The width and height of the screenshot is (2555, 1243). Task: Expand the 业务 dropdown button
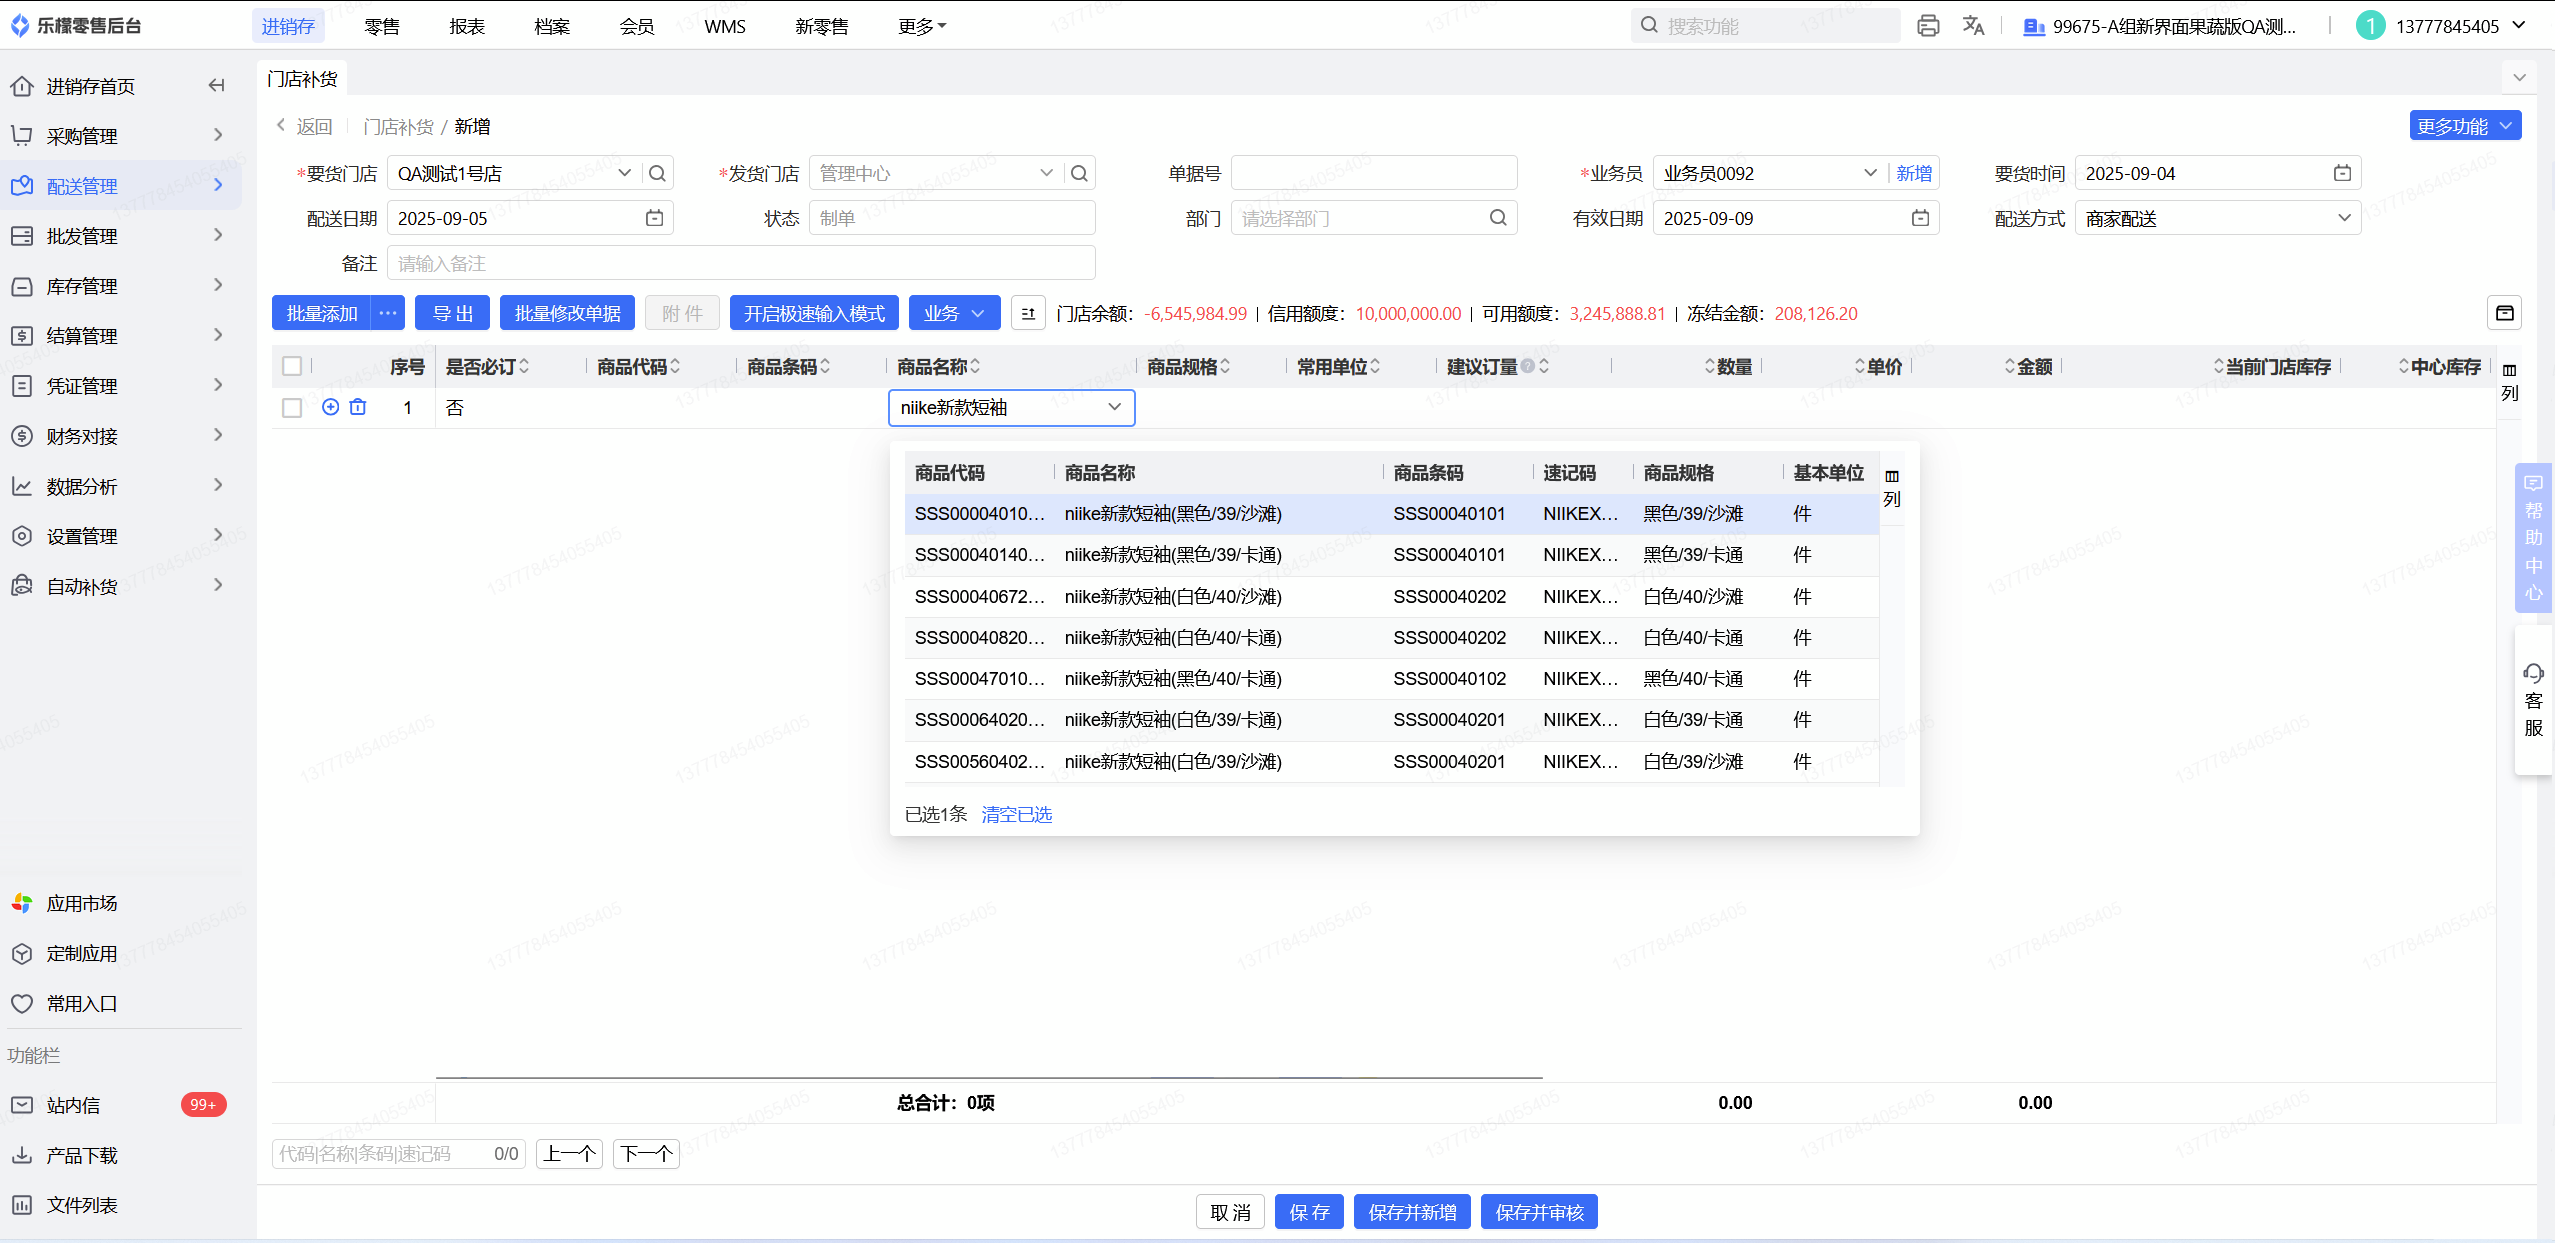(x=954, y=313)
